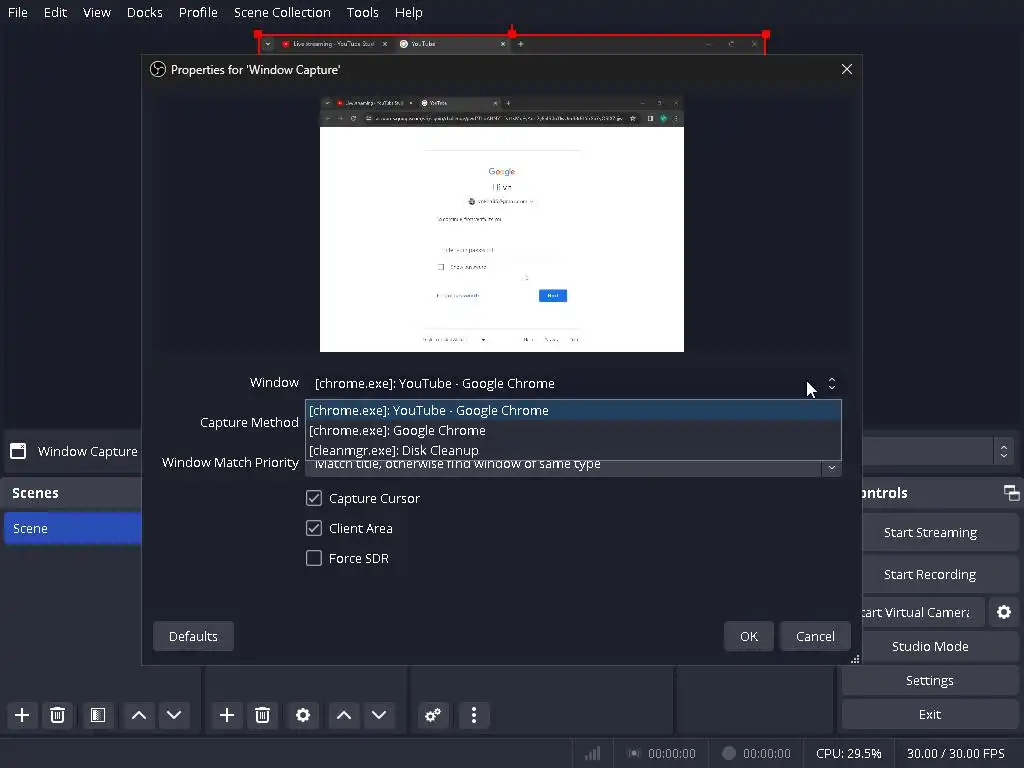Click Start Recording button
1024x768 pixels.
pyautogui.click(x=930, y=575)
